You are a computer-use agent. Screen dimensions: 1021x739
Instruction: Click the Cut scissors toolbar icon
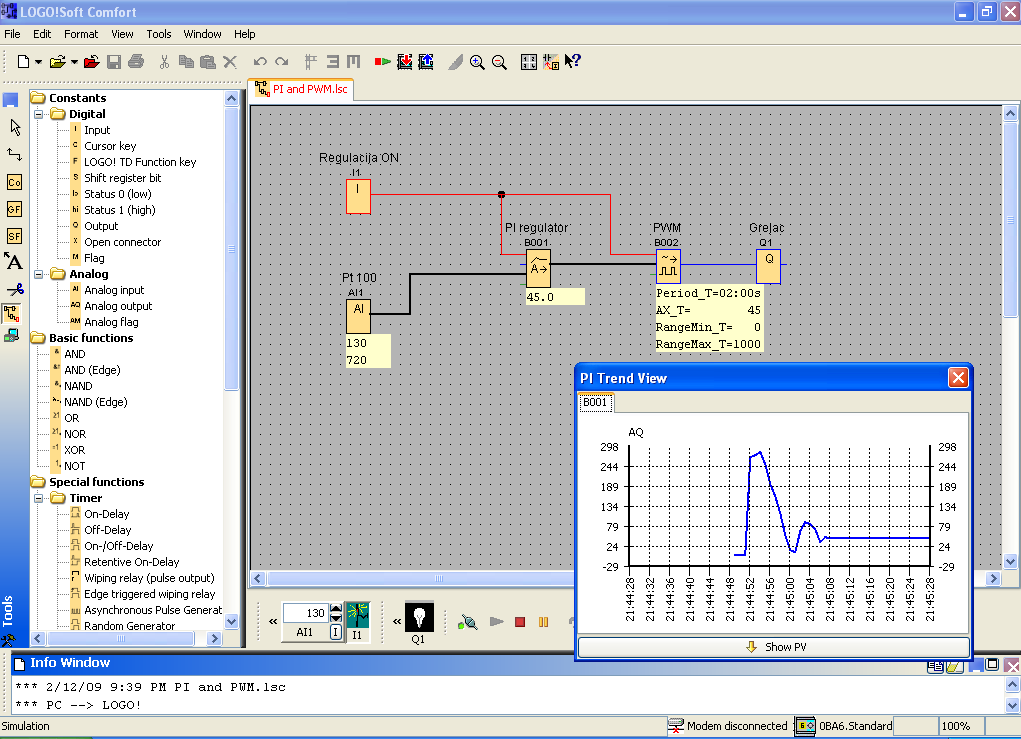[164, 62]
